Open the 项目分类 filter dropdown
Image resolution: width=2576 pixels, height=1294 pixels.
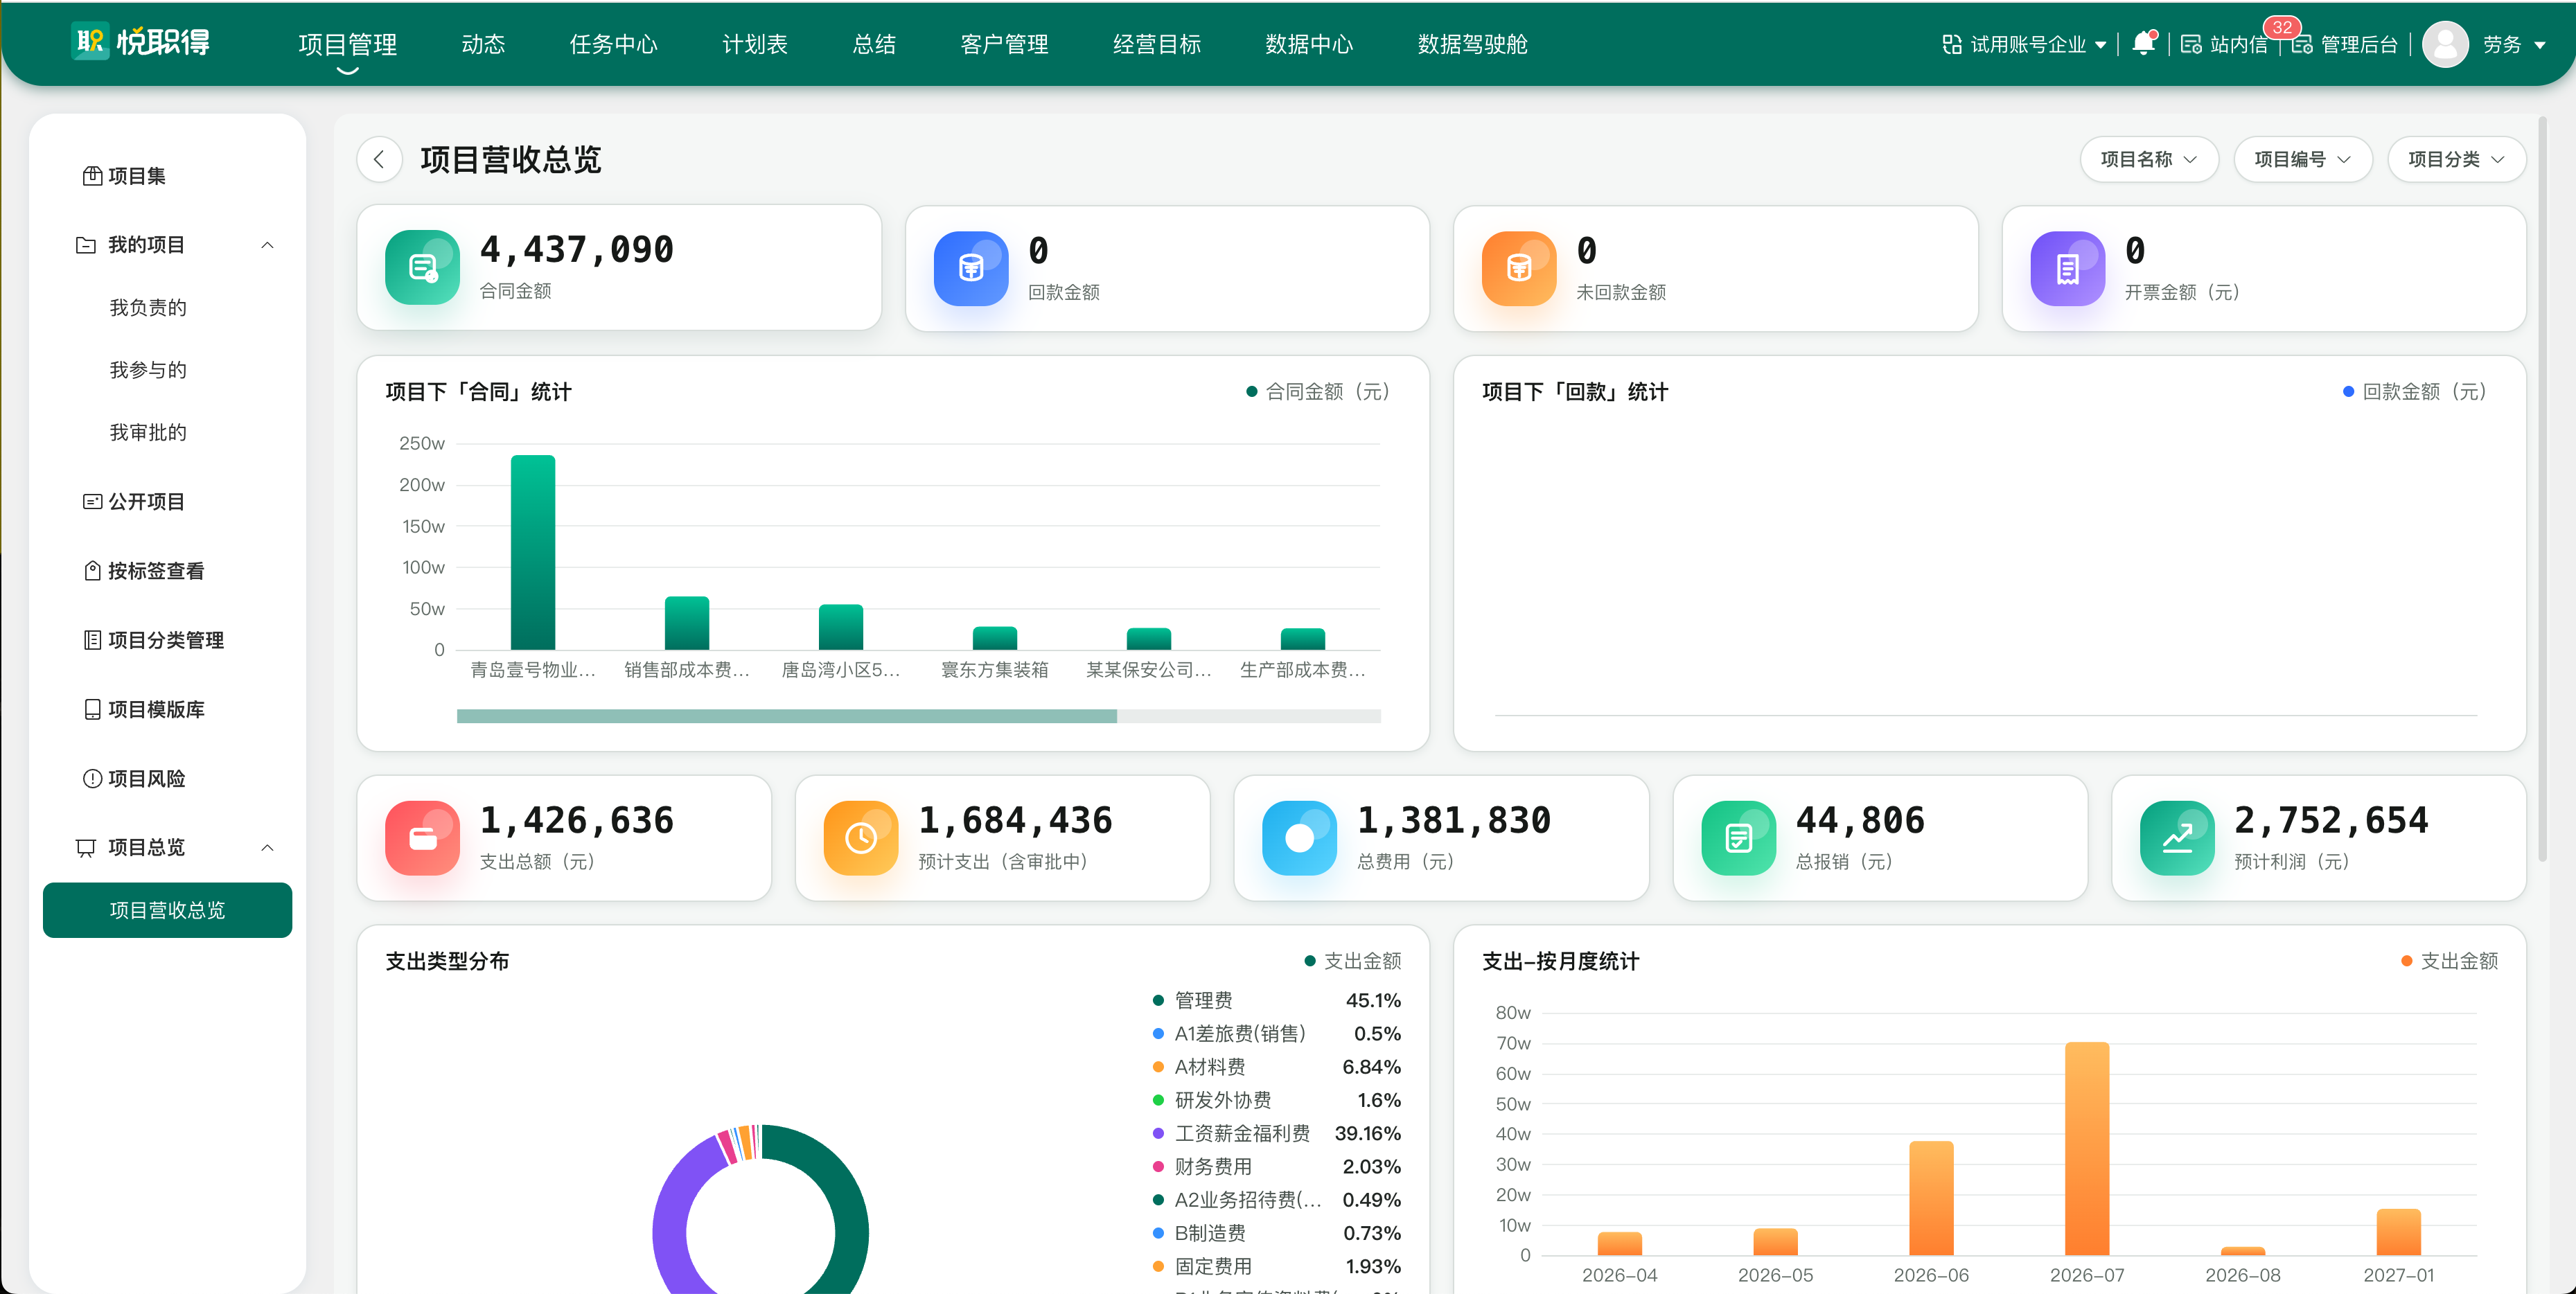click(2456, 159)
